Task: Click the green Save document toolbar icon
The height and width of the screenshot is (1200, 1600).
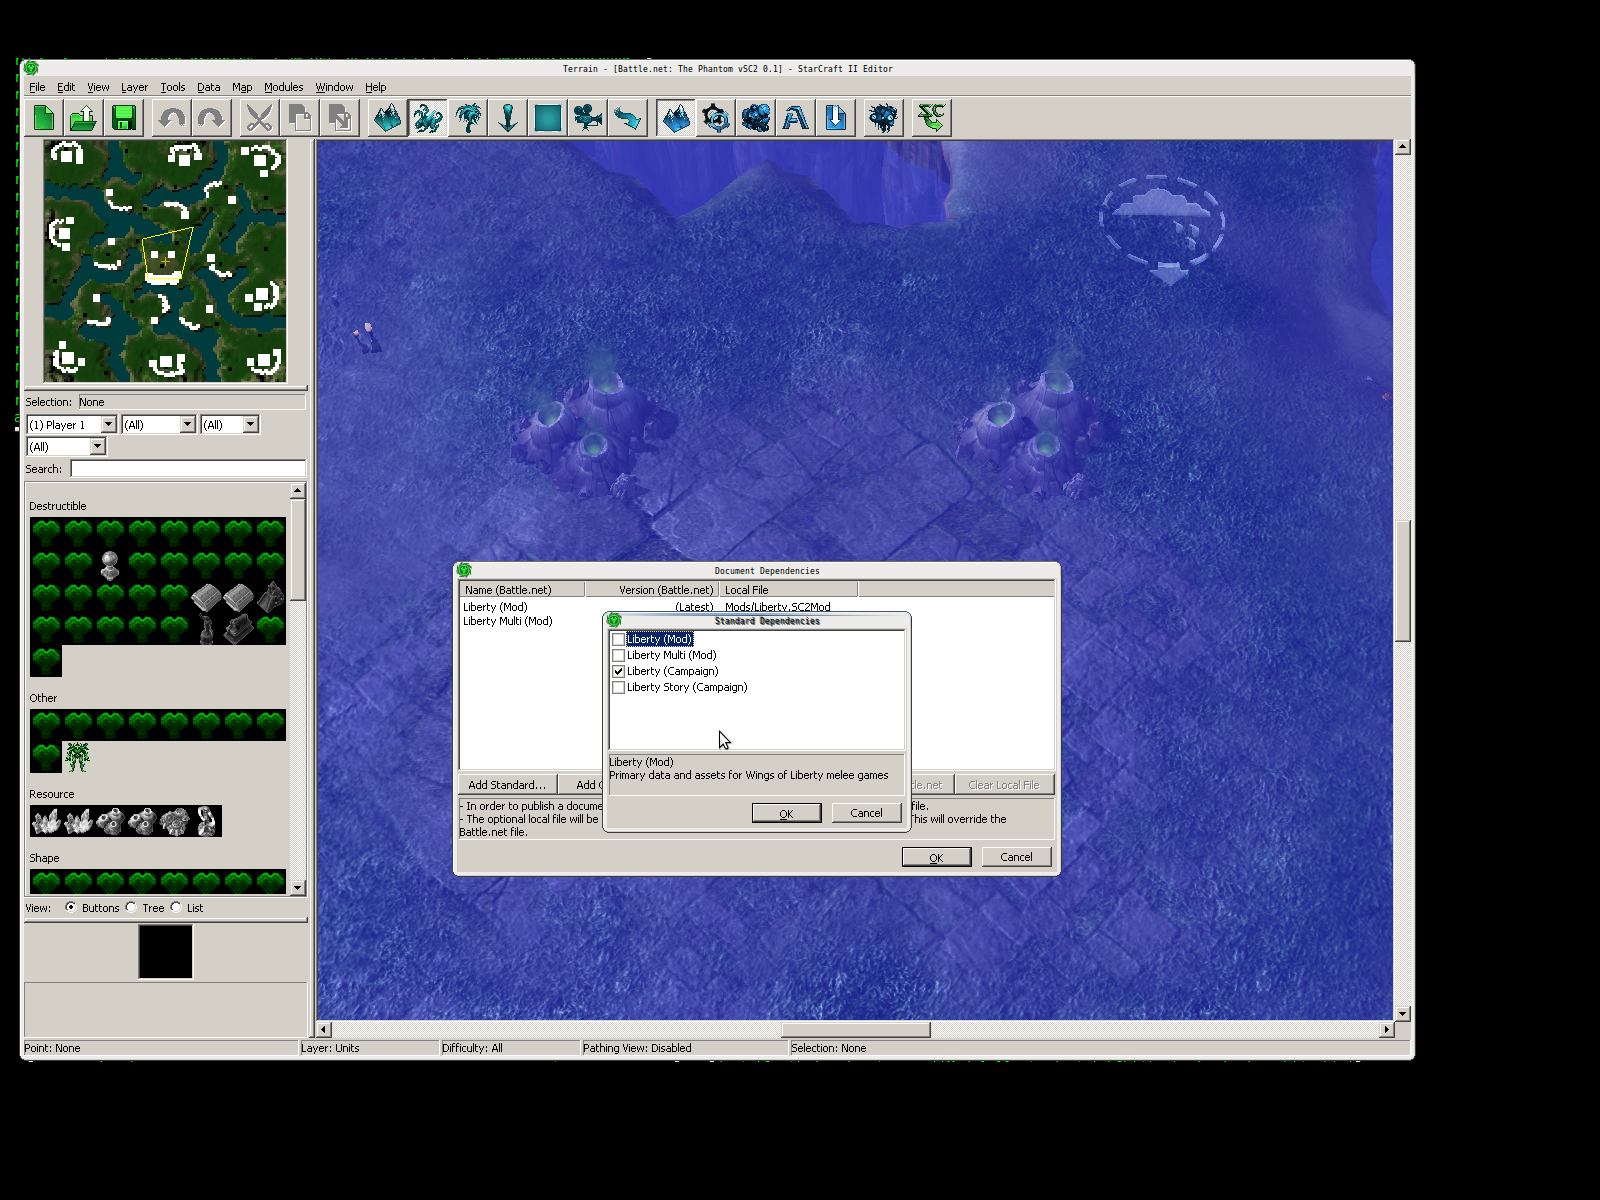Action: (x=124, y=118)
